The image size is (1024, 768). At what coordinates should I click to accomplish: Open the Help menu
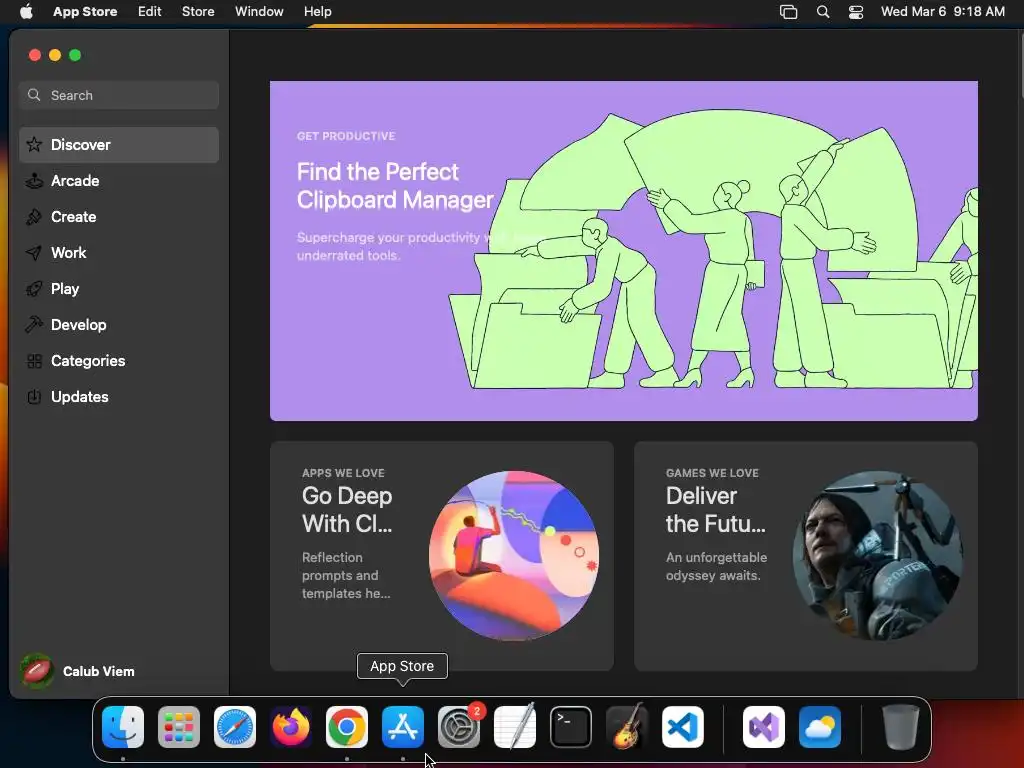click(x=317, y=12)
